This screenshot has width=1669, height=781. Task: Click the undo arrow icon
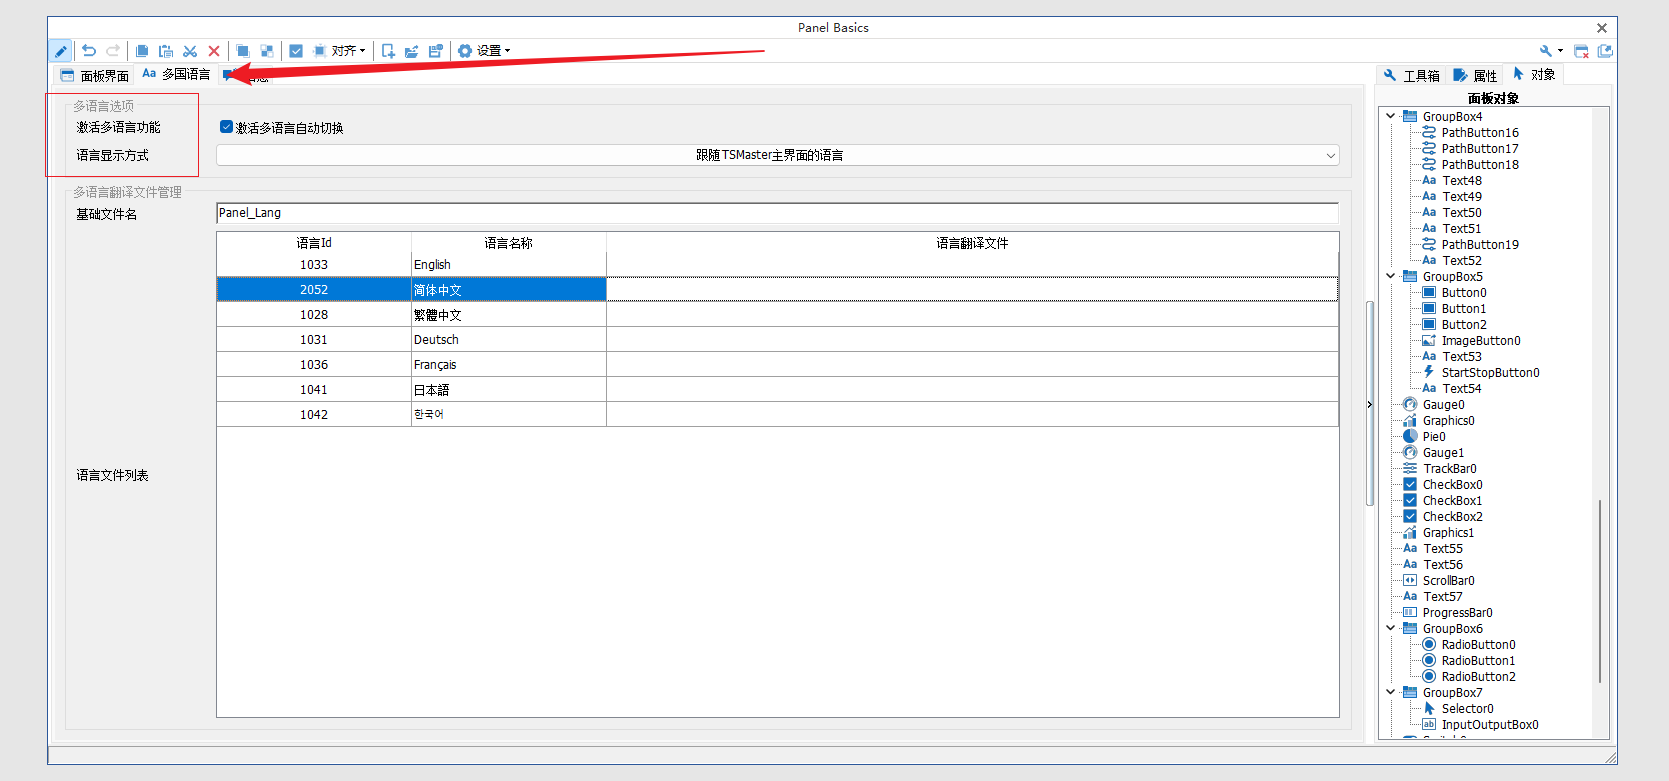[x=89, y=51]
